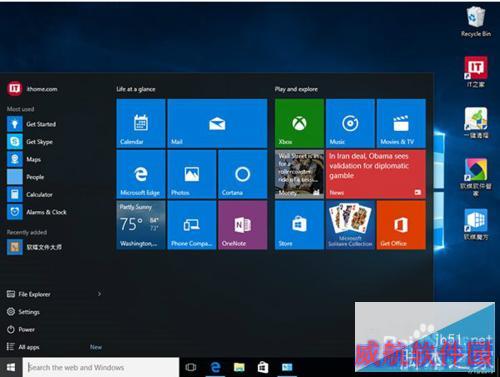The image size is (500, 377).
Task: Open the News tile about Iran deal
Action: coord(376,174)
